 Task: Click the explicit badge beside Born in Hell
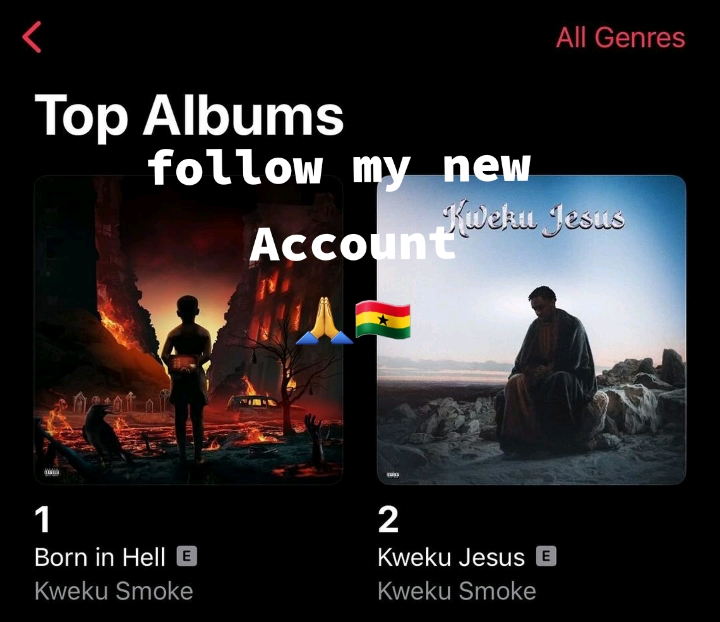187,556
